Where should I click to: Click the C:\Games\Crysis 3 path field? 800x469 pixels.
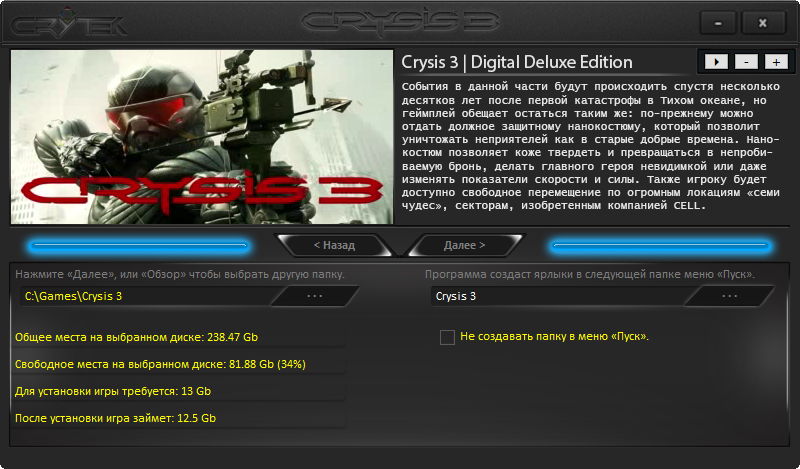[148, 296]
